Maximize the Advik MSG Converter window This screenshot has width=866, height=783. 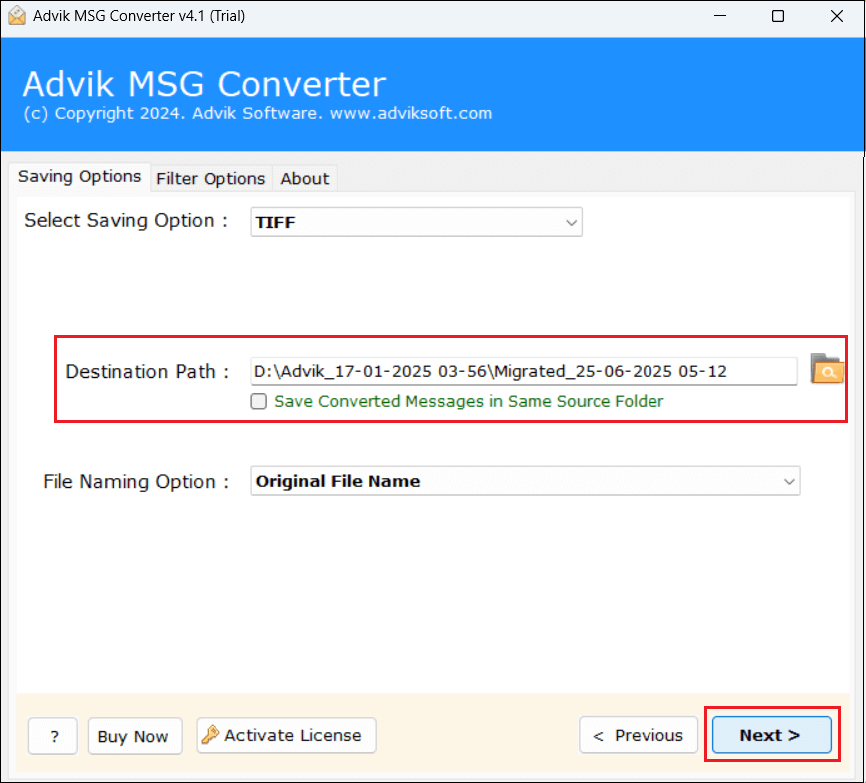pos(778,16)
